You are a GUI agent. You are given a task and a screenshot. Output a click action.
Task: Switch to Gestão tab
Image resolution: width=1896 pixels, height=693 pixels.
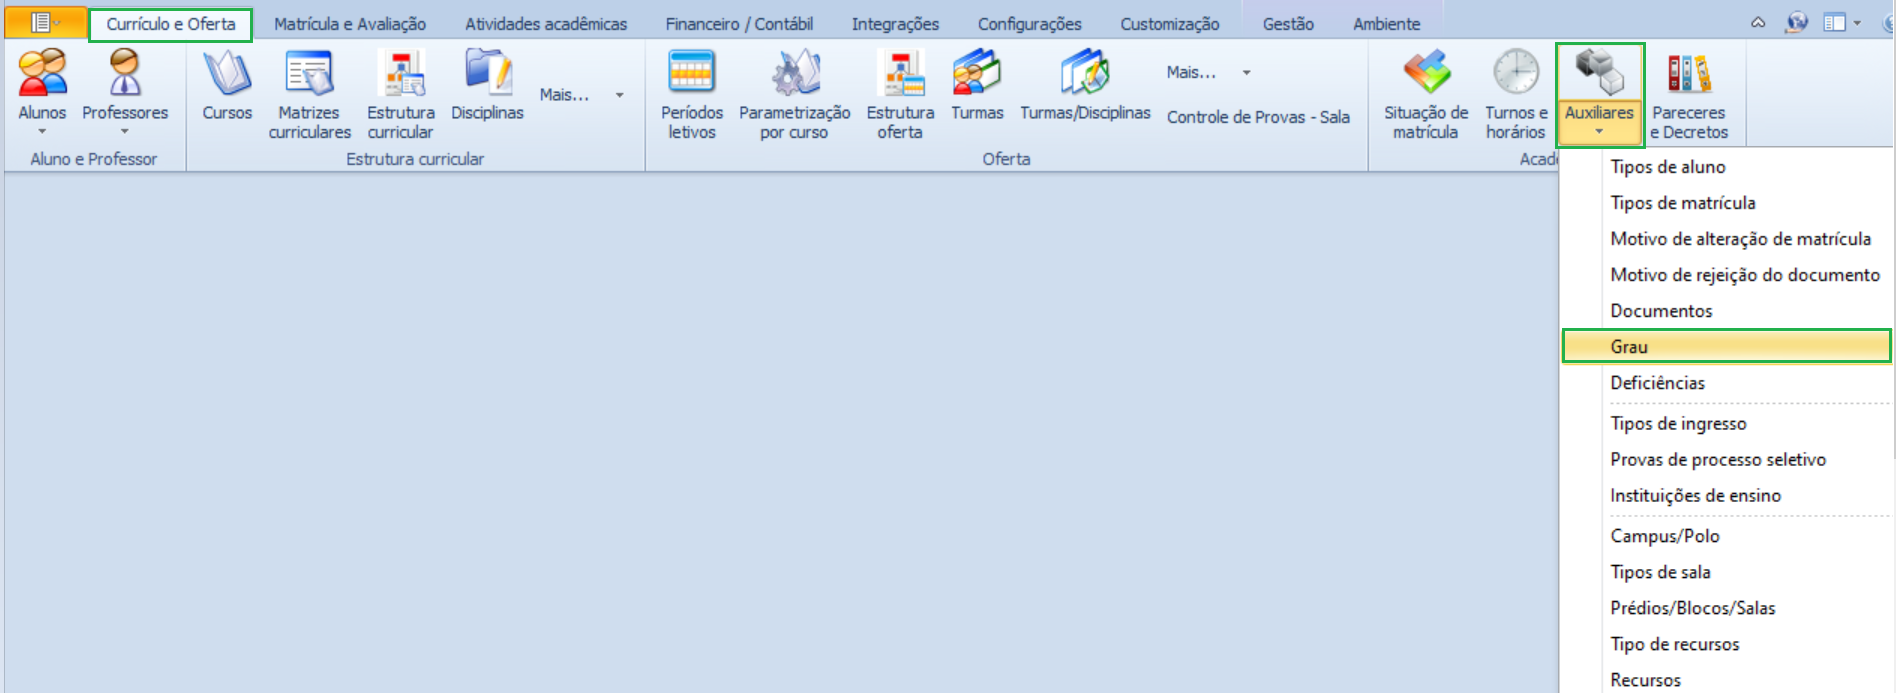1288,24
